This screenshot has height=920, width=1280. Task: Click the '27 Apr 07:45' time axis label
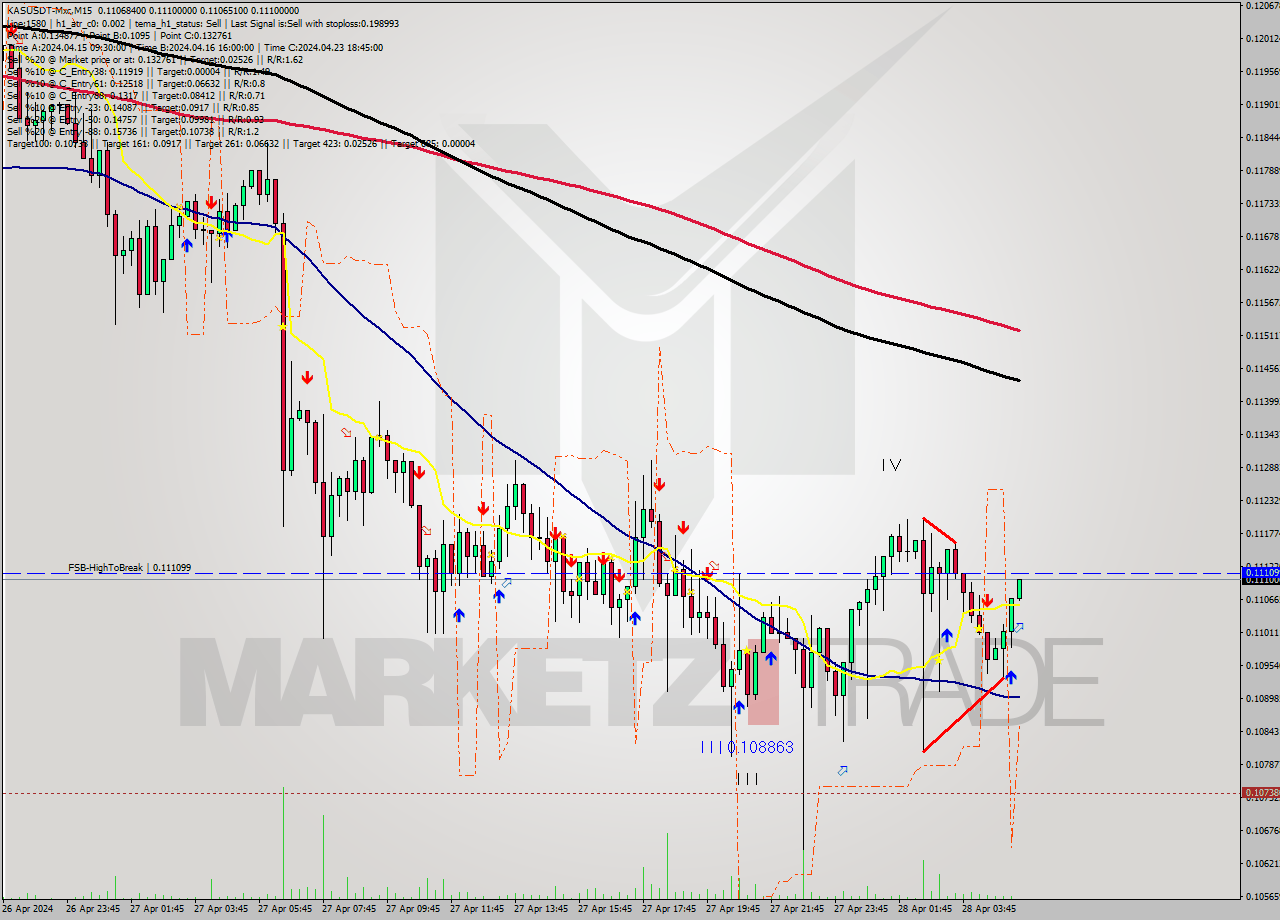pos(350,909)
